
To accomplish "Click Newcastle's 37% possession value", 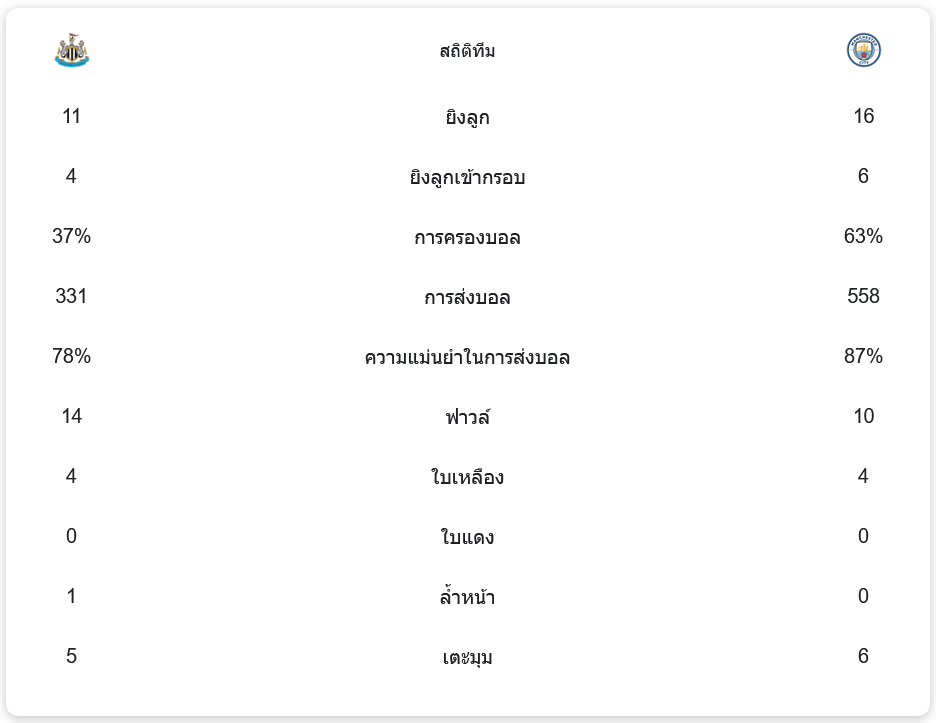I will [x=72, y=237].
